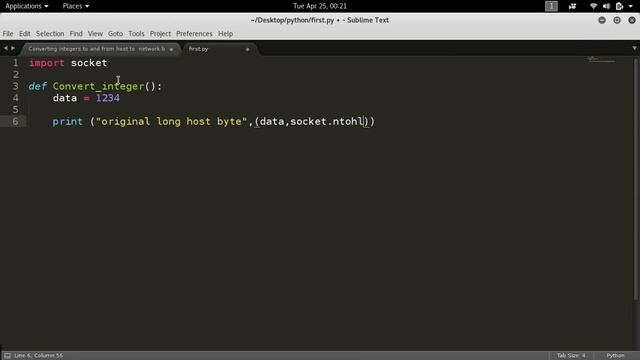Select workspace 1 indicator
This screenshot has width=640, height=360.
coord(551,6)
